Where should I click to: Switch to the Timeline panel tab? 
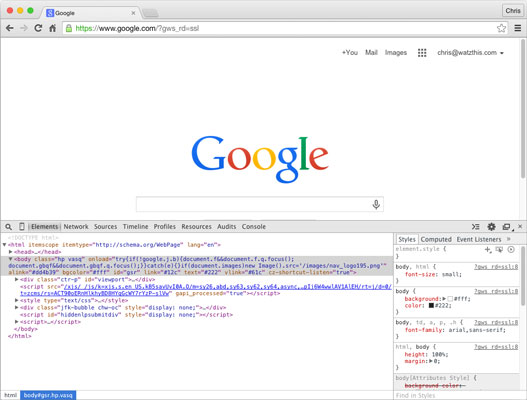(135, 227)
